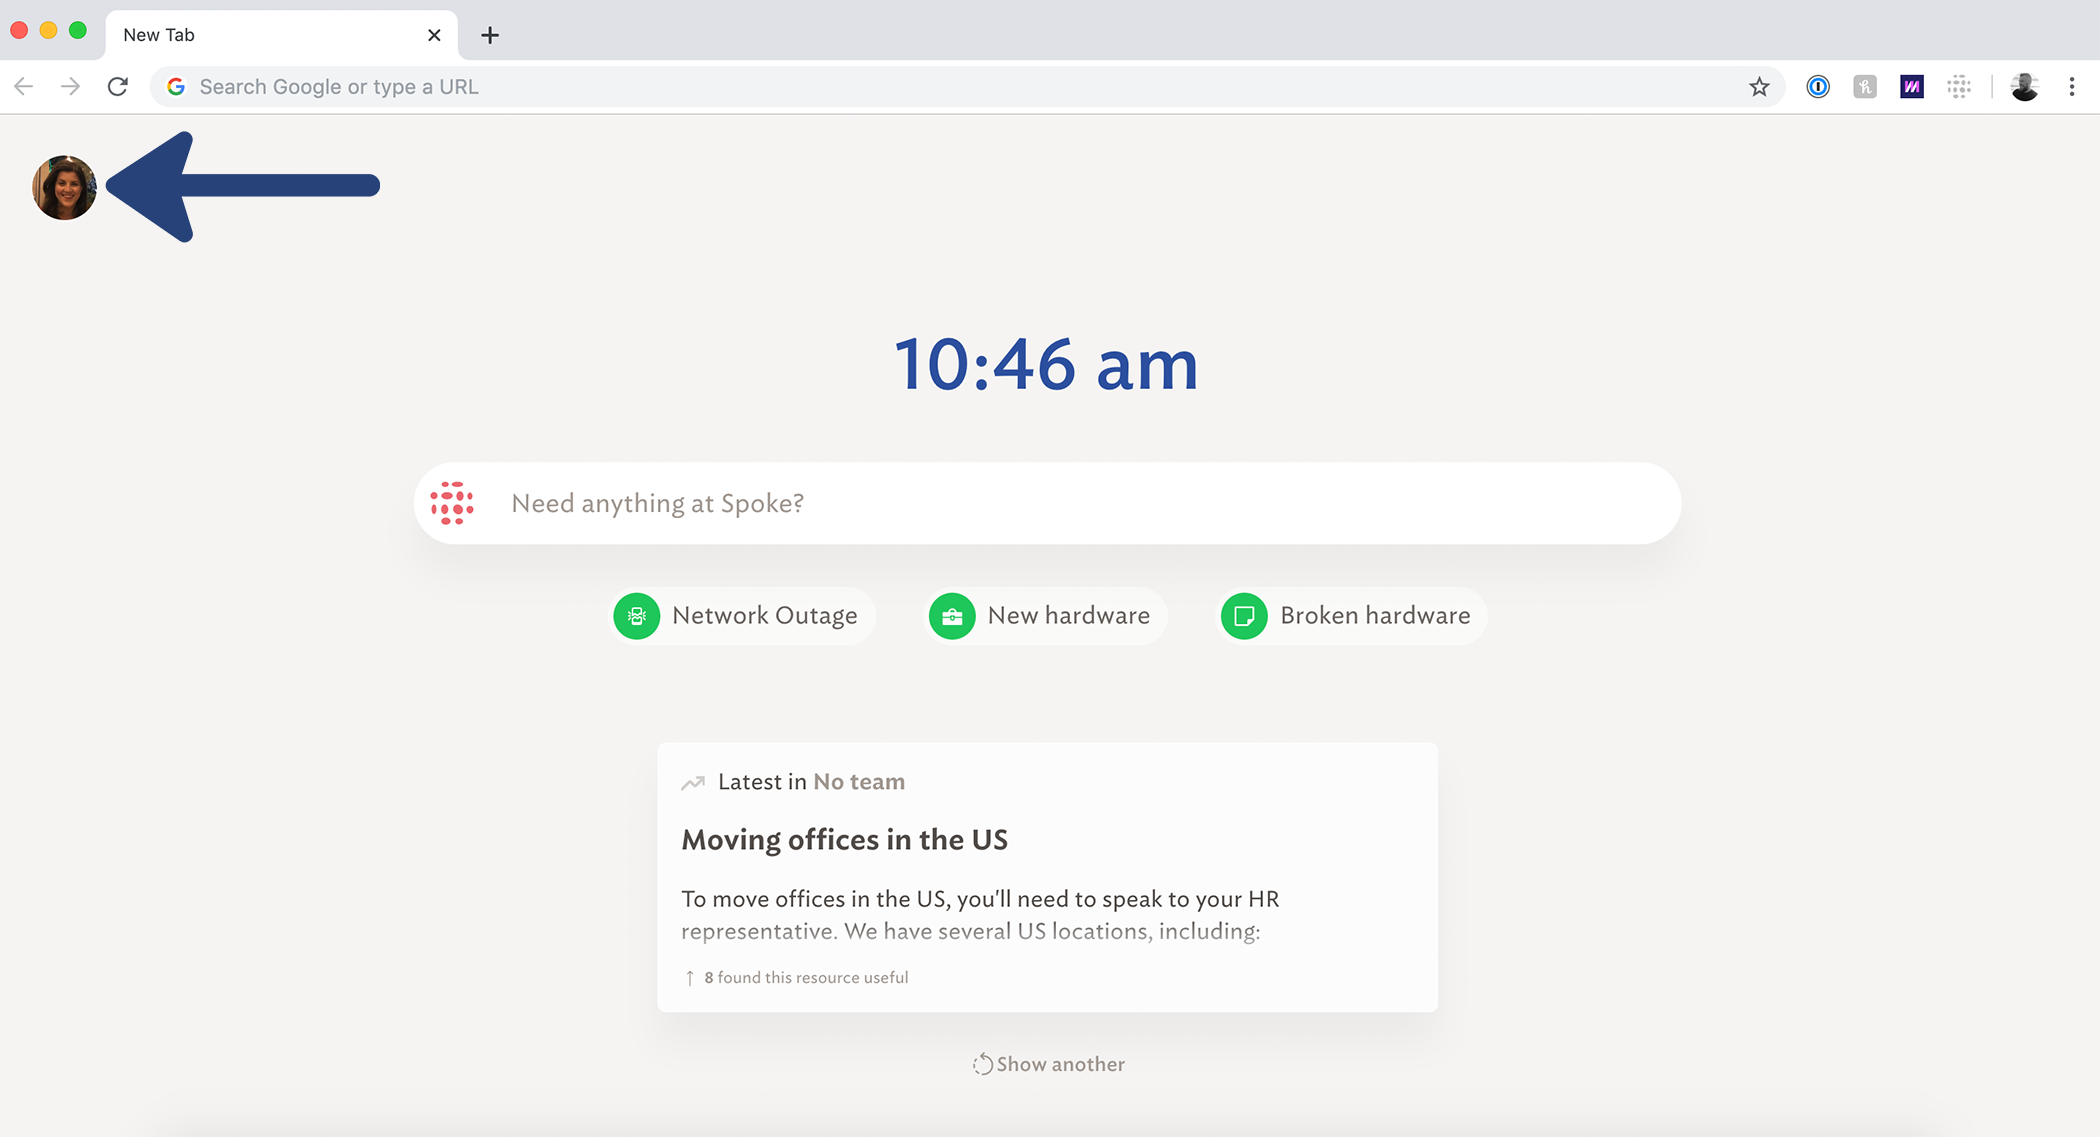
Task: Click the red Spoke logo in the search box
Action: pos(452,503)
